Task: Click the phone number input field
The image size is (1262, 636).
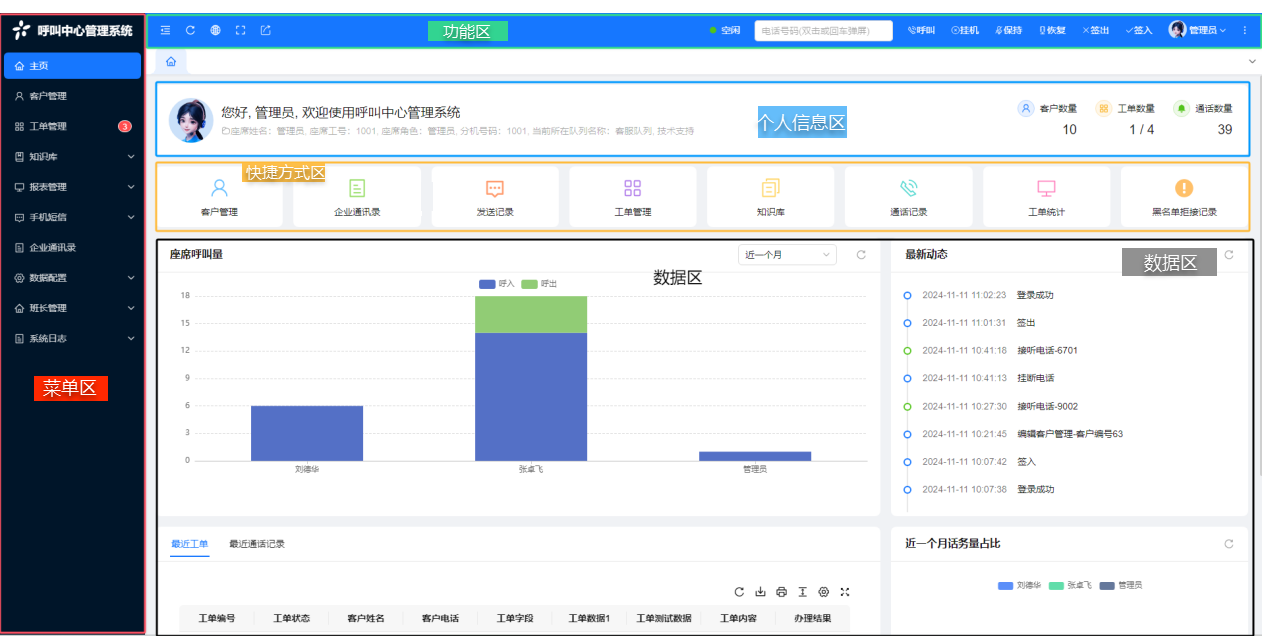Action: [x=823, y=31]
